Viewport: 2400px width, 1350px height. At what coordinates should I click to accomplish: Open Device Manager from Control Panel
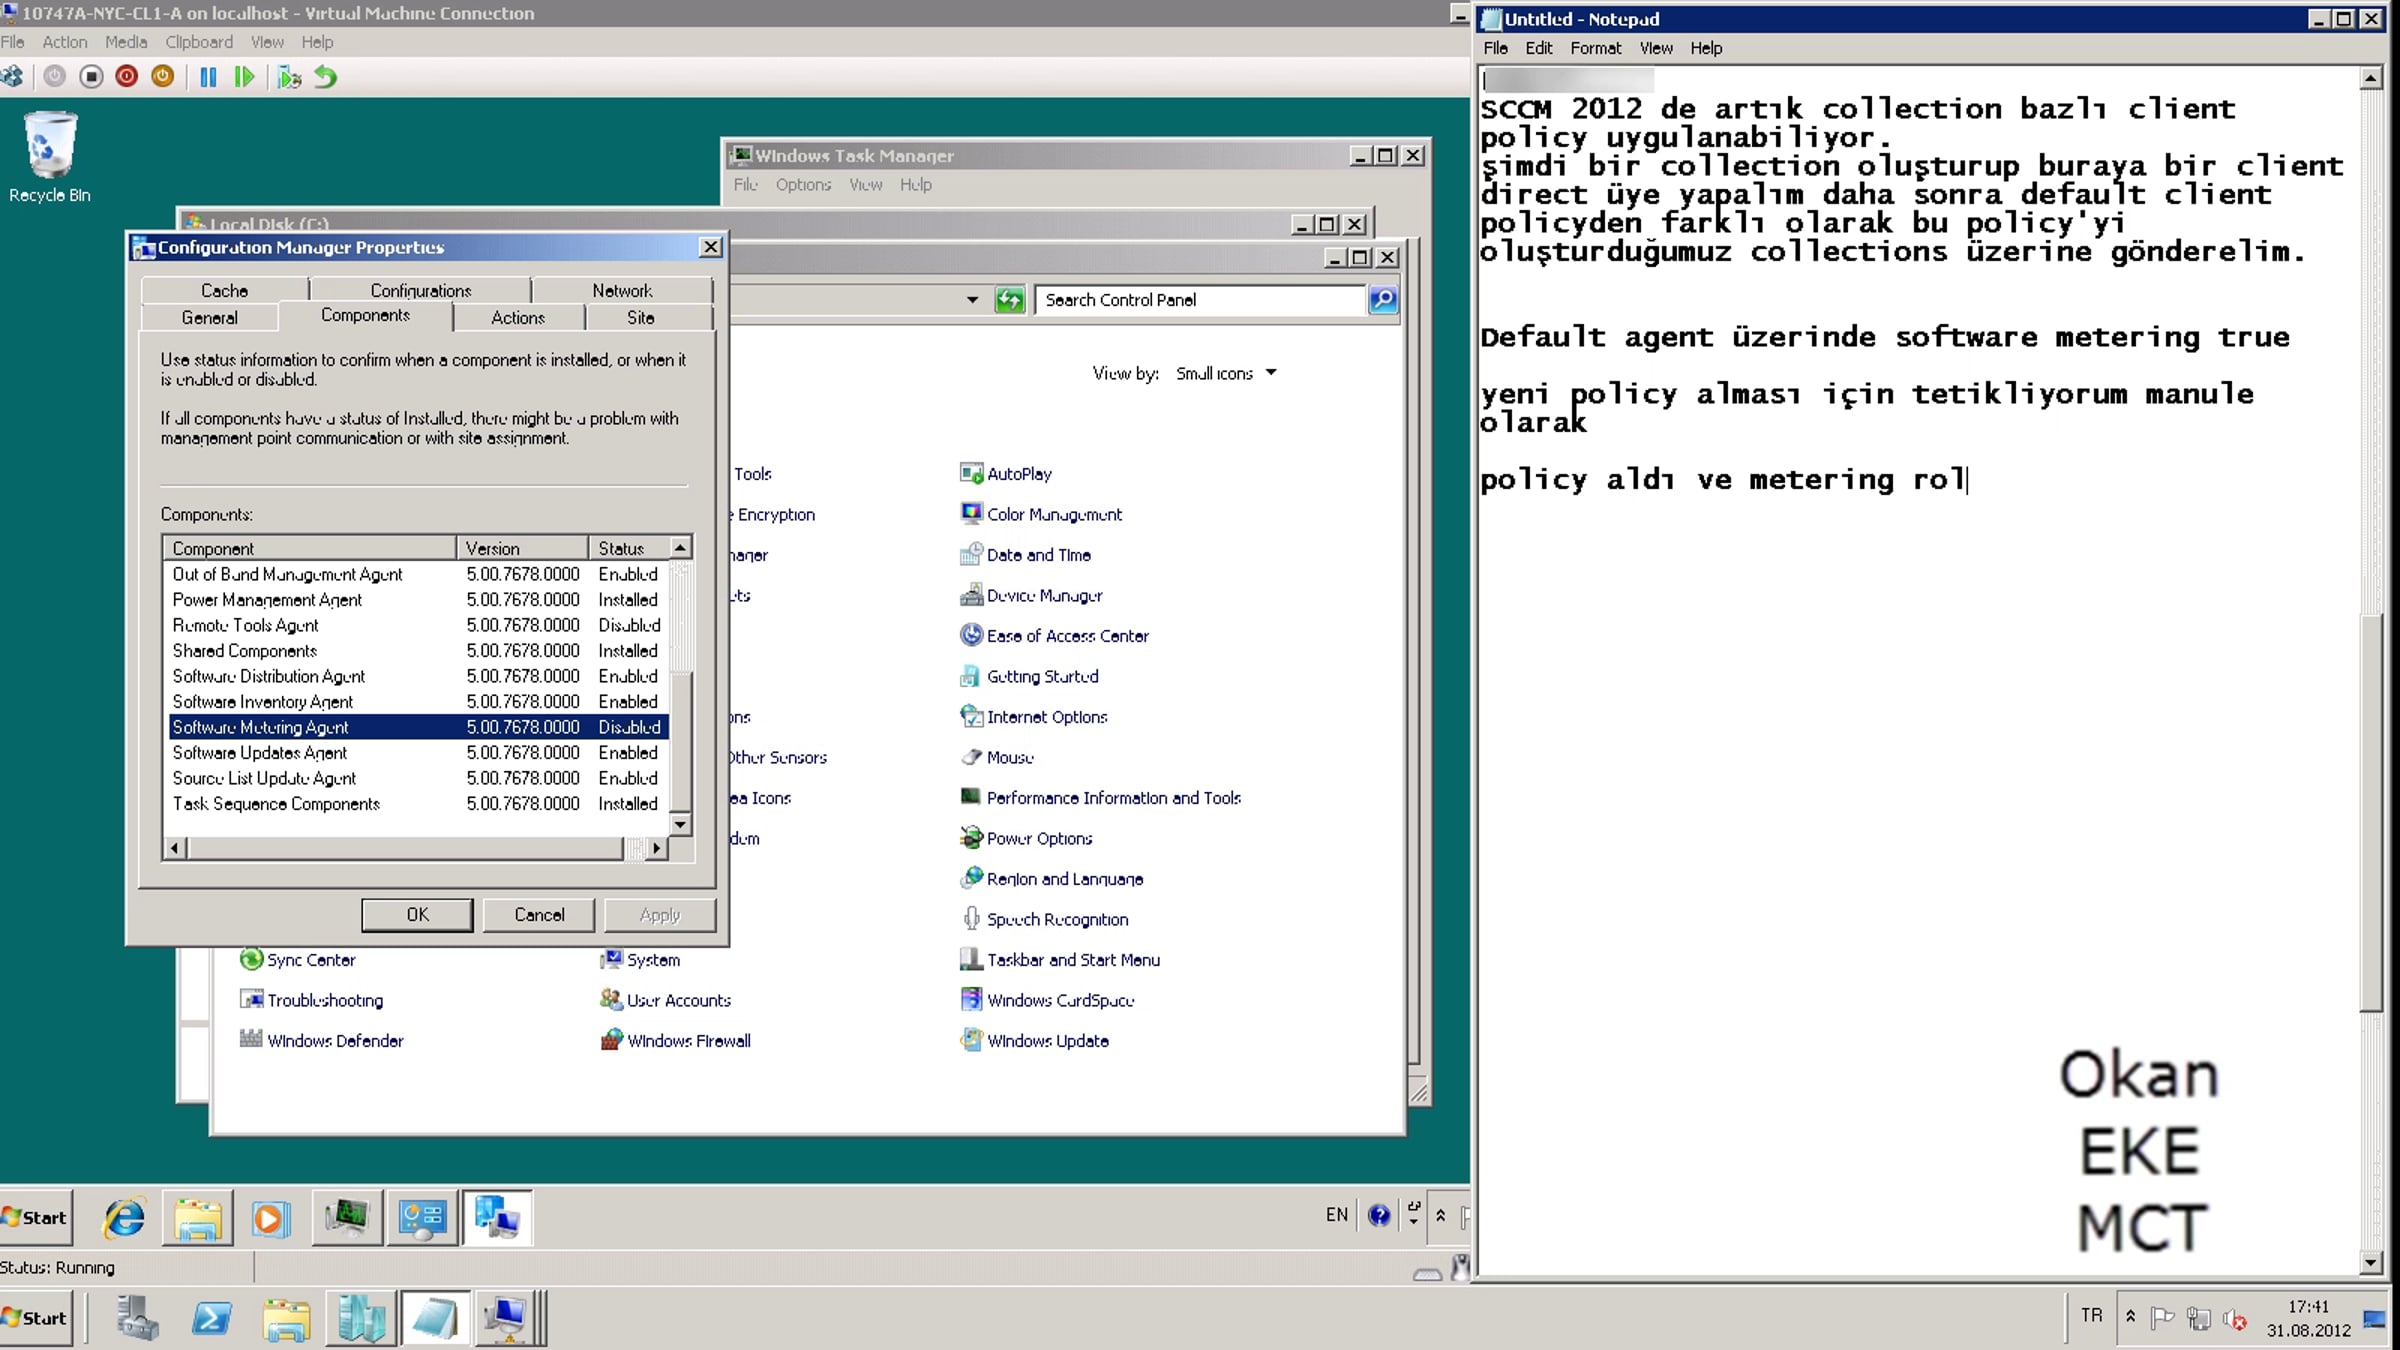coord(1031,595)
